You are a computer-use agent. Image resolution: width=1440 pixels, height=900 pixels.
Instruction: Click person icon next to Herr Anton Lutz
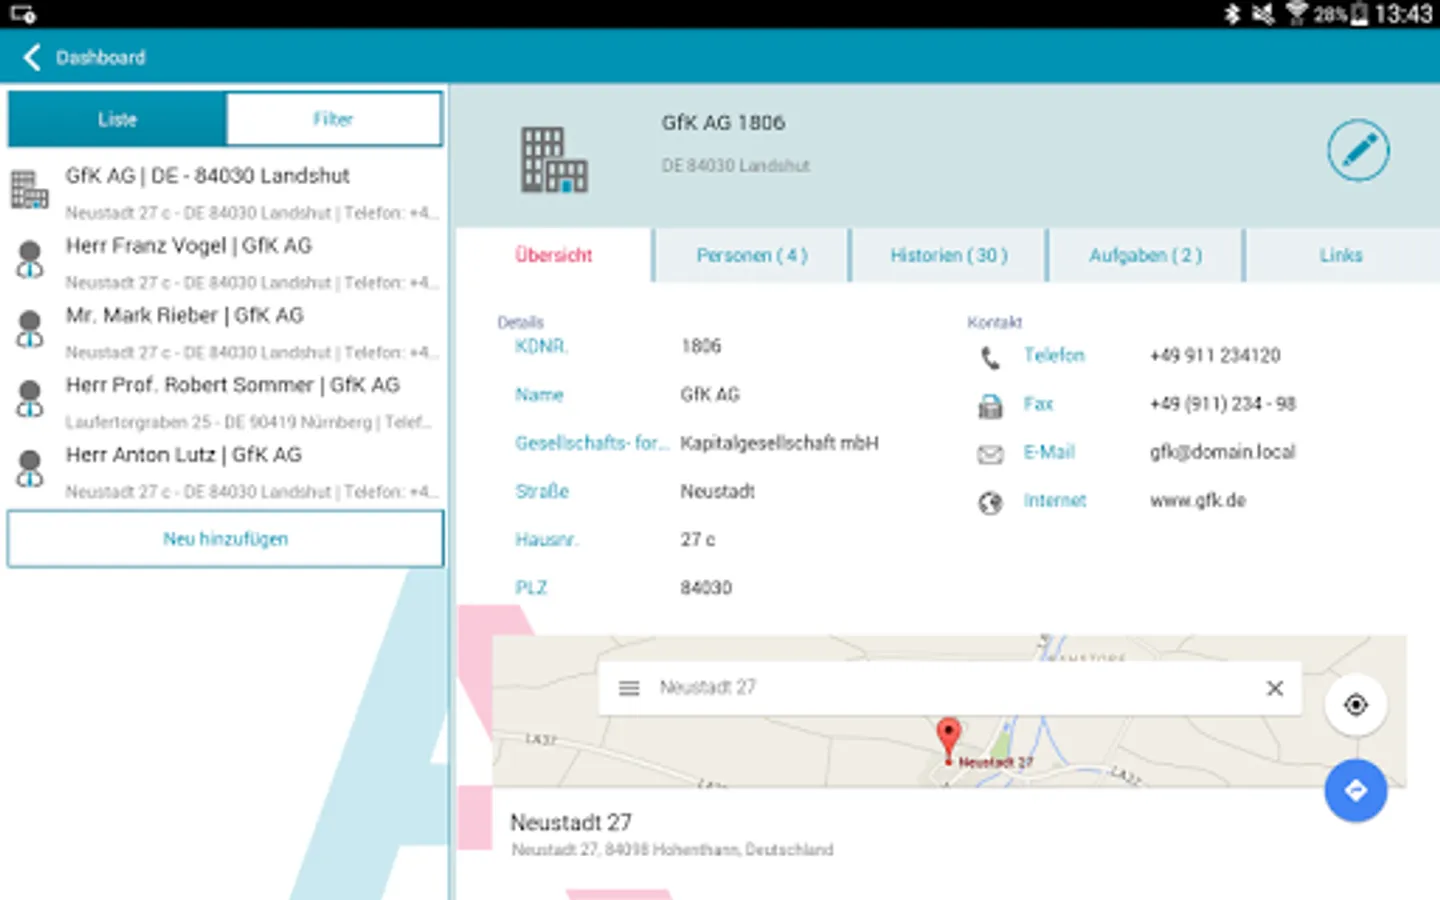(30, 468)
